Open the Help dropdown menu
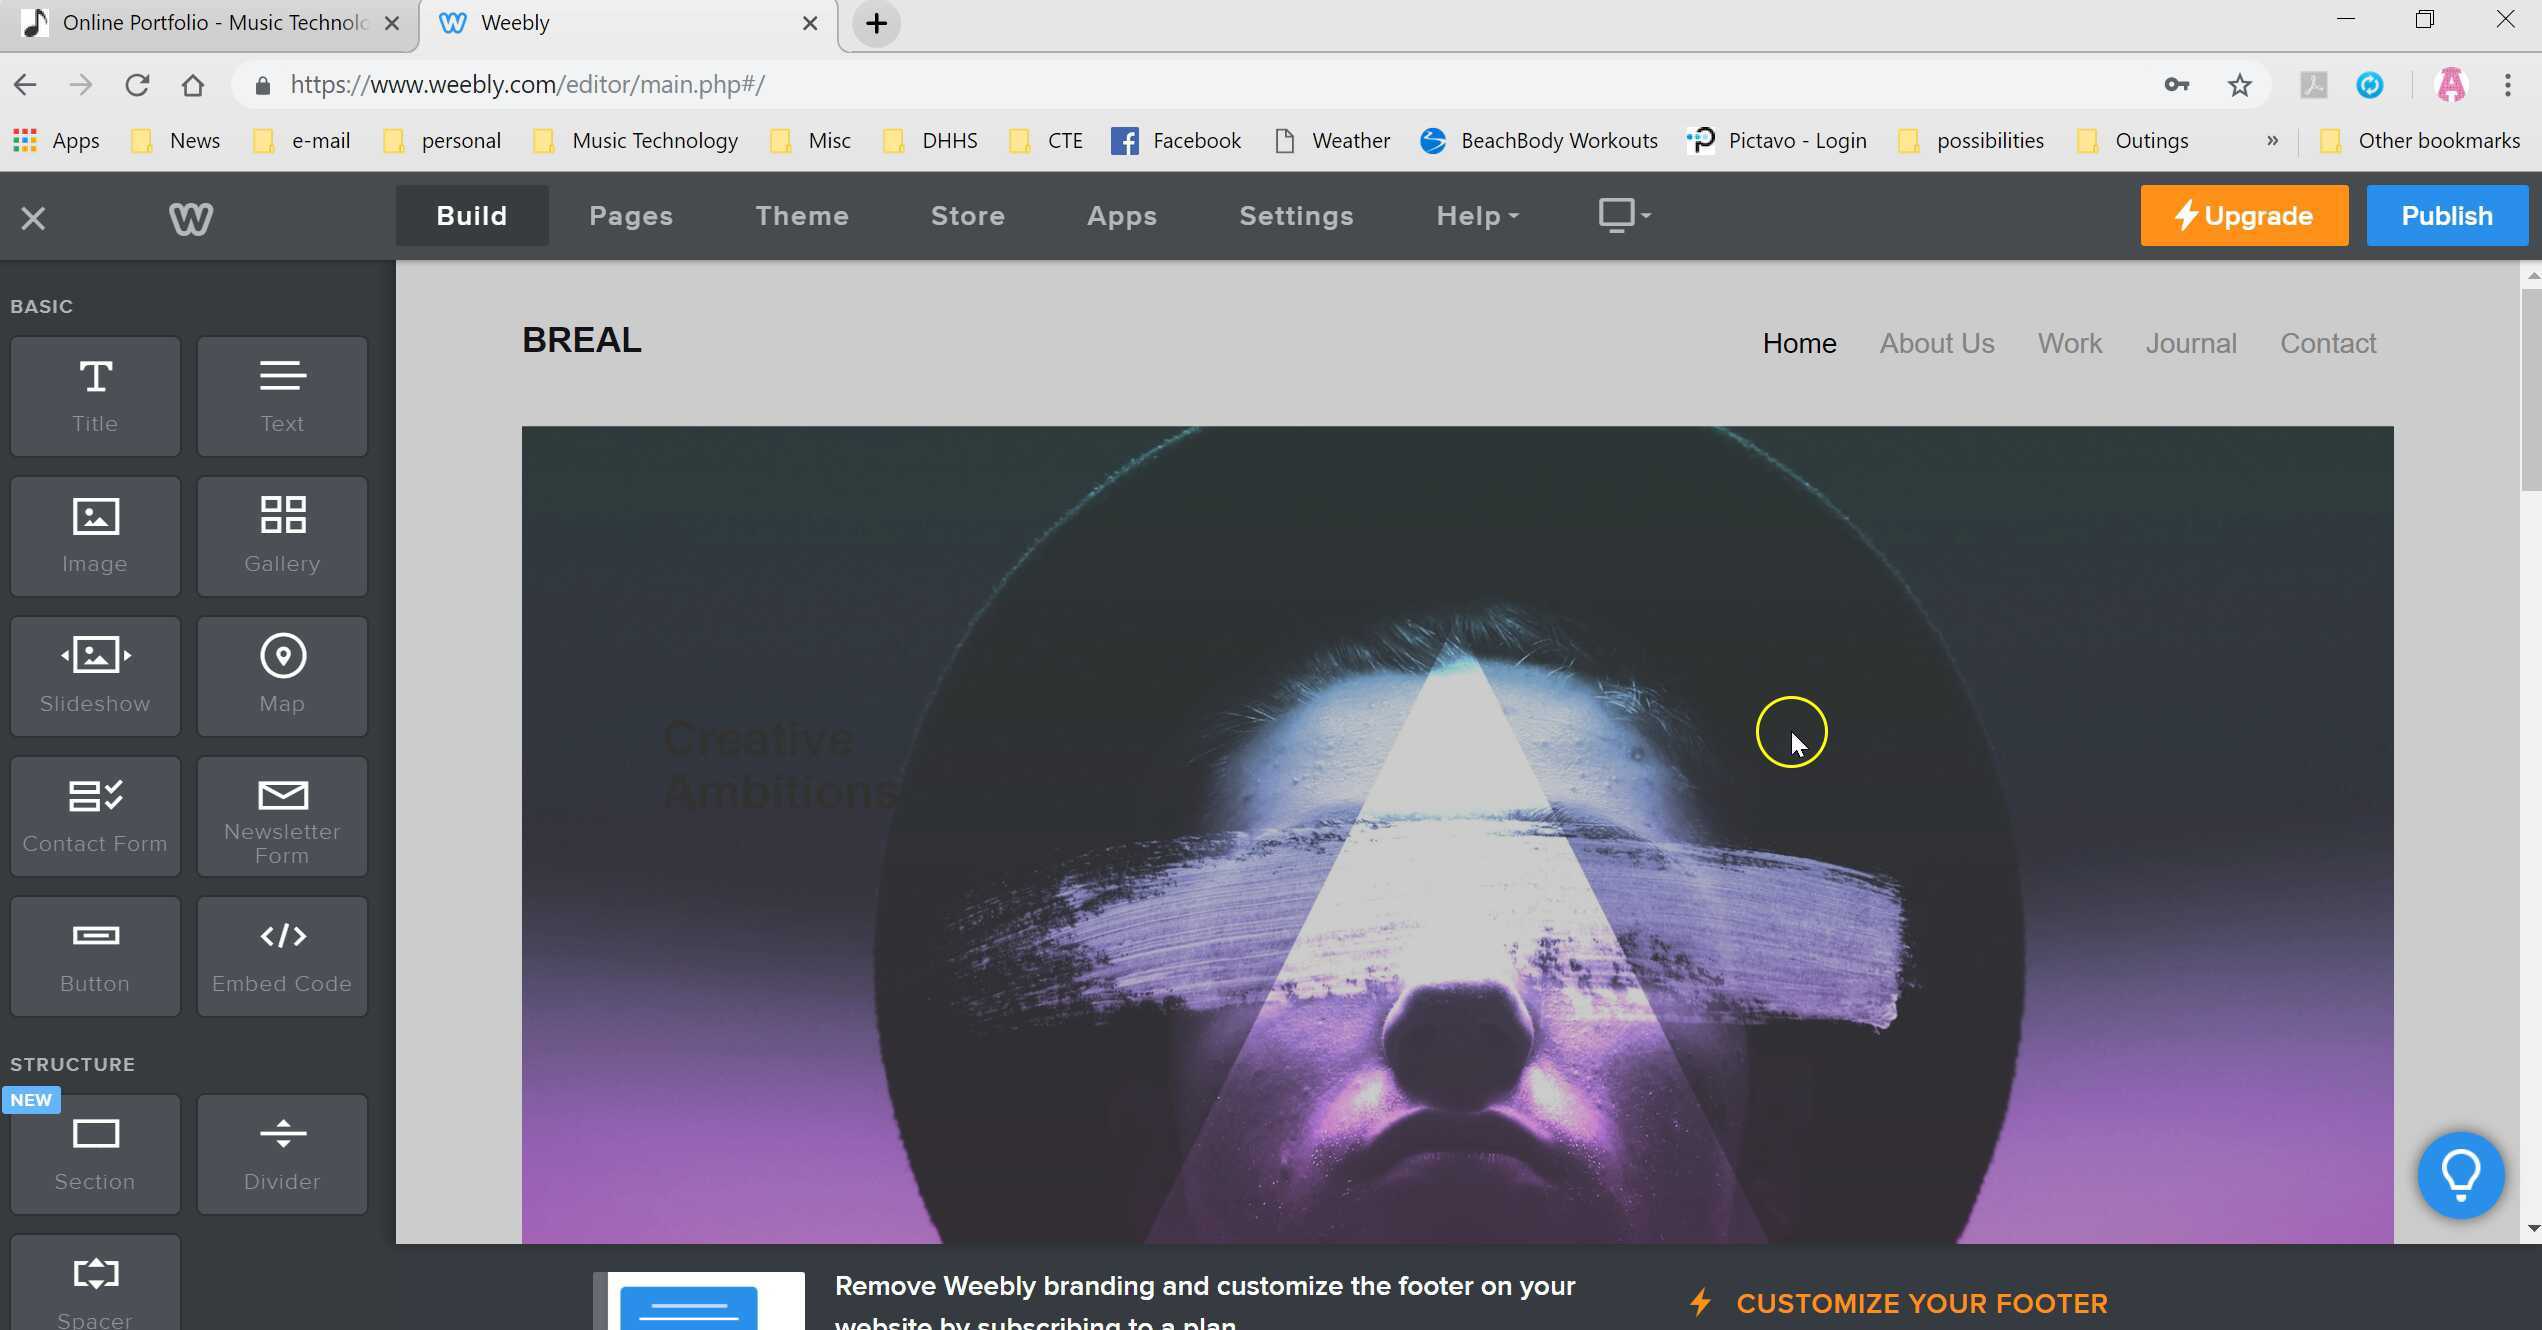This screenshot has height=1330, width=2542. (1477, 216)
